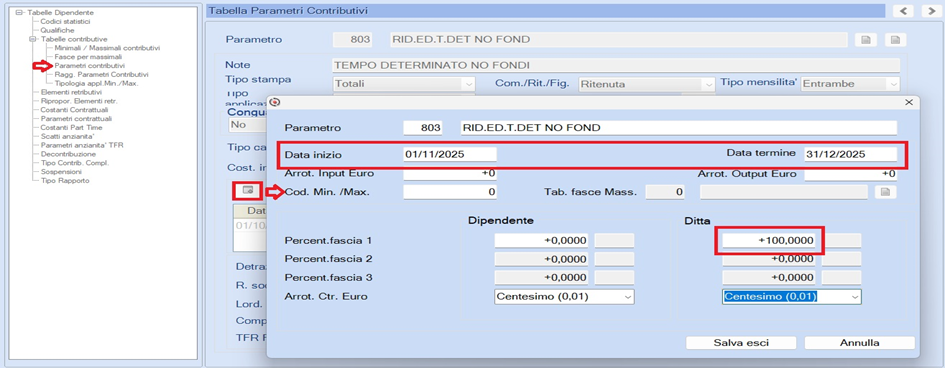Open the Com./Rit./Fig. Ritenuta dropdown
Screen dimensions: 945x368
coord(708,84)
